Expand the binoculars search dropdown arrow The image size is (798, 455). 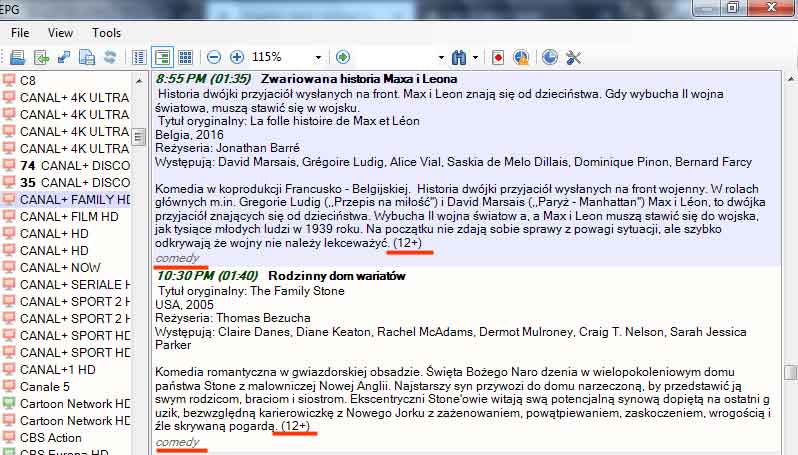(476, 57)
